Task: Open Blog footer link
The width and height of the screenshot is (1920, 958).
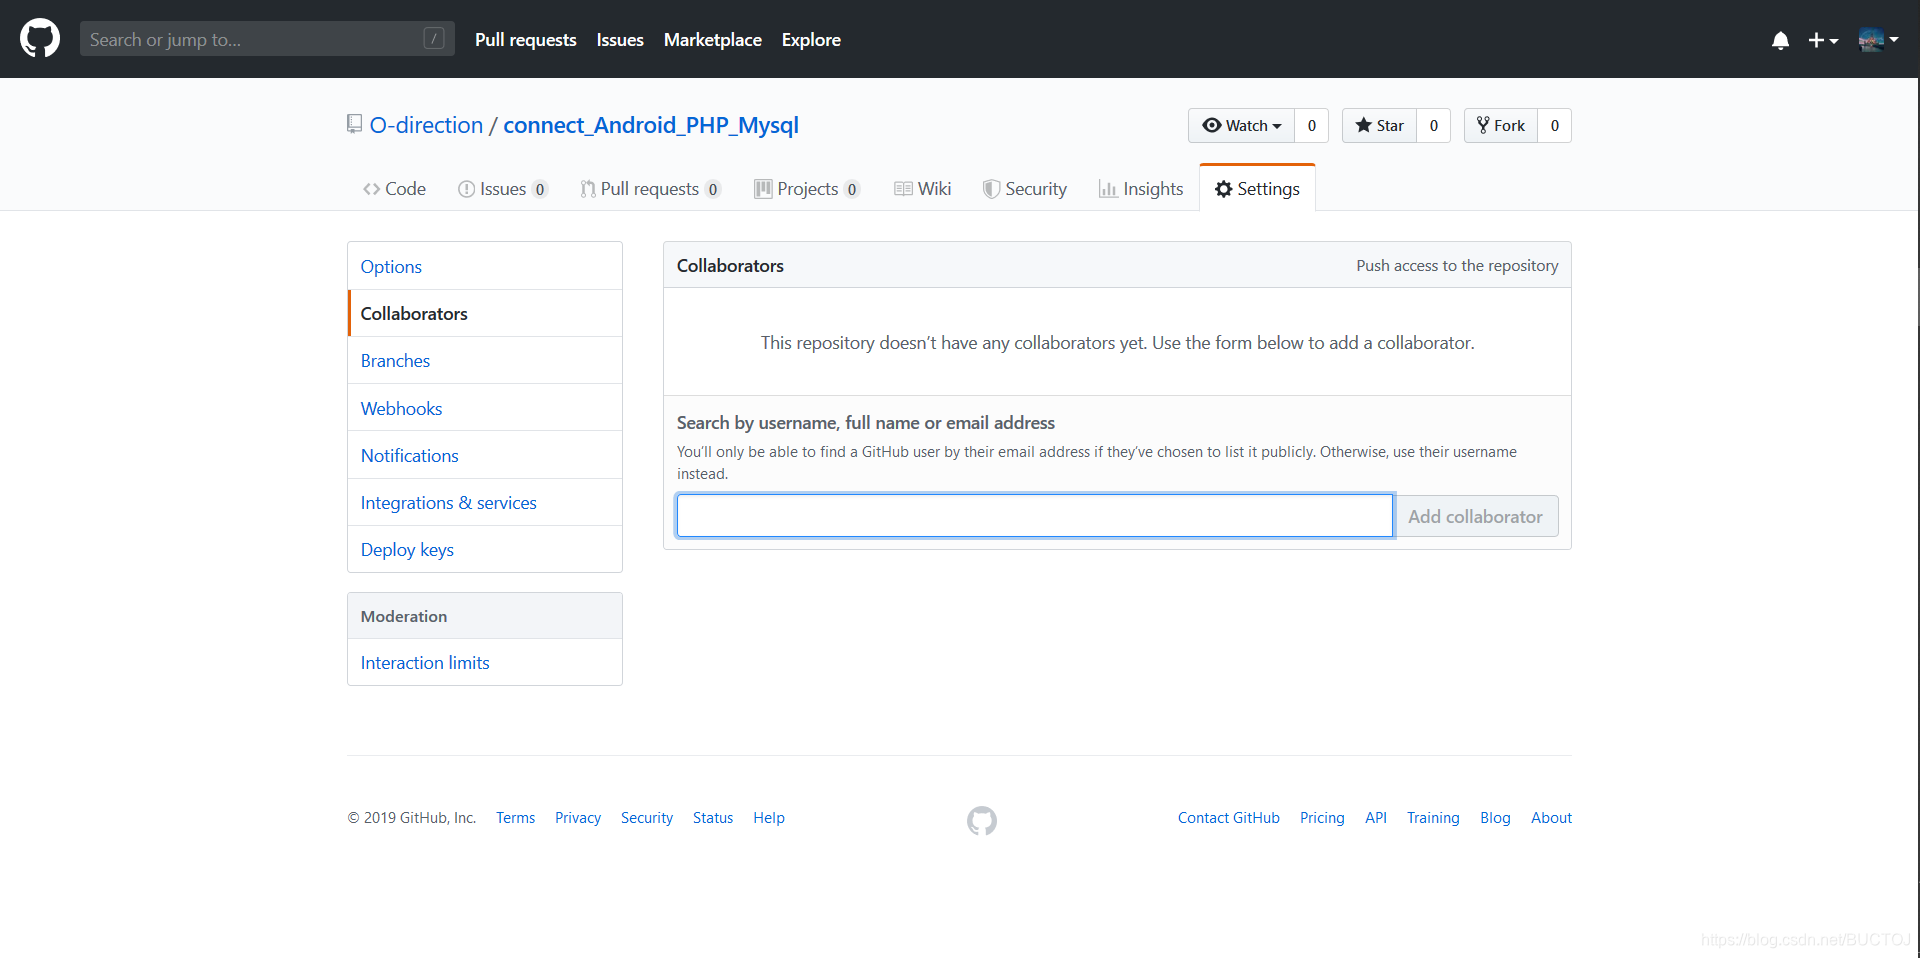Action: pos(1495,818)
